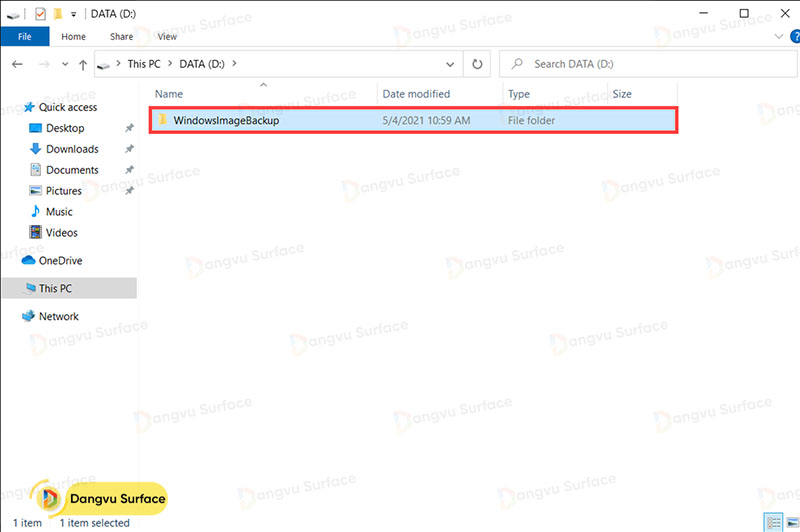Image resolution: width=800 pixels, height=532 pixels.
Task: Click the pin icon next to Pictures
Action: [130, 191]
